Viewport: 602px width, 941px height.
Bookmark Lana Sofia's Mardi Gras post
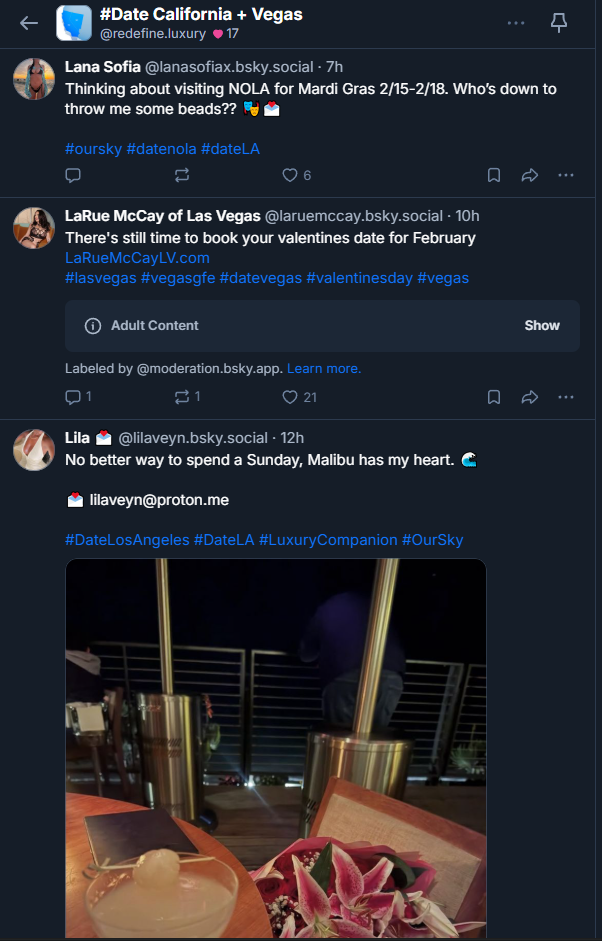coord(493,174)
